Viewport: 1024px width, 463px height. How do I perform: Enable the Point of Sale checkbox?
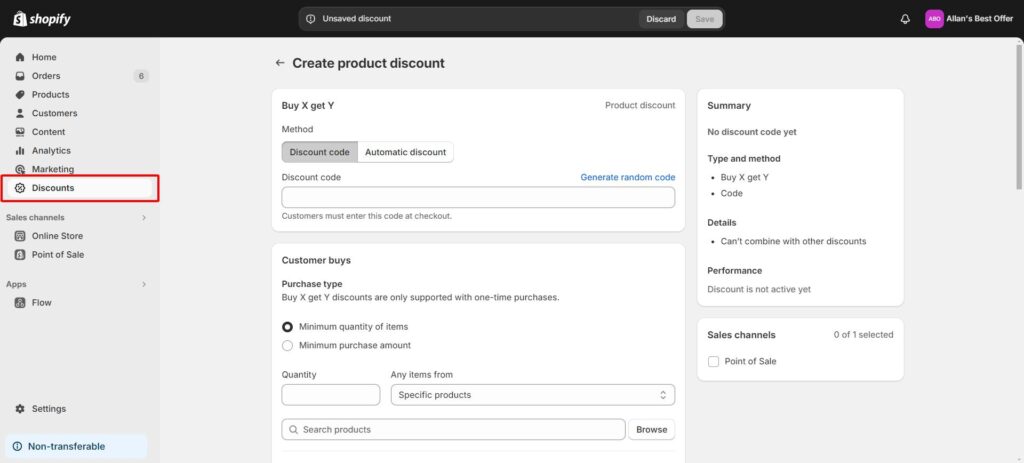(x=713, y=361)
